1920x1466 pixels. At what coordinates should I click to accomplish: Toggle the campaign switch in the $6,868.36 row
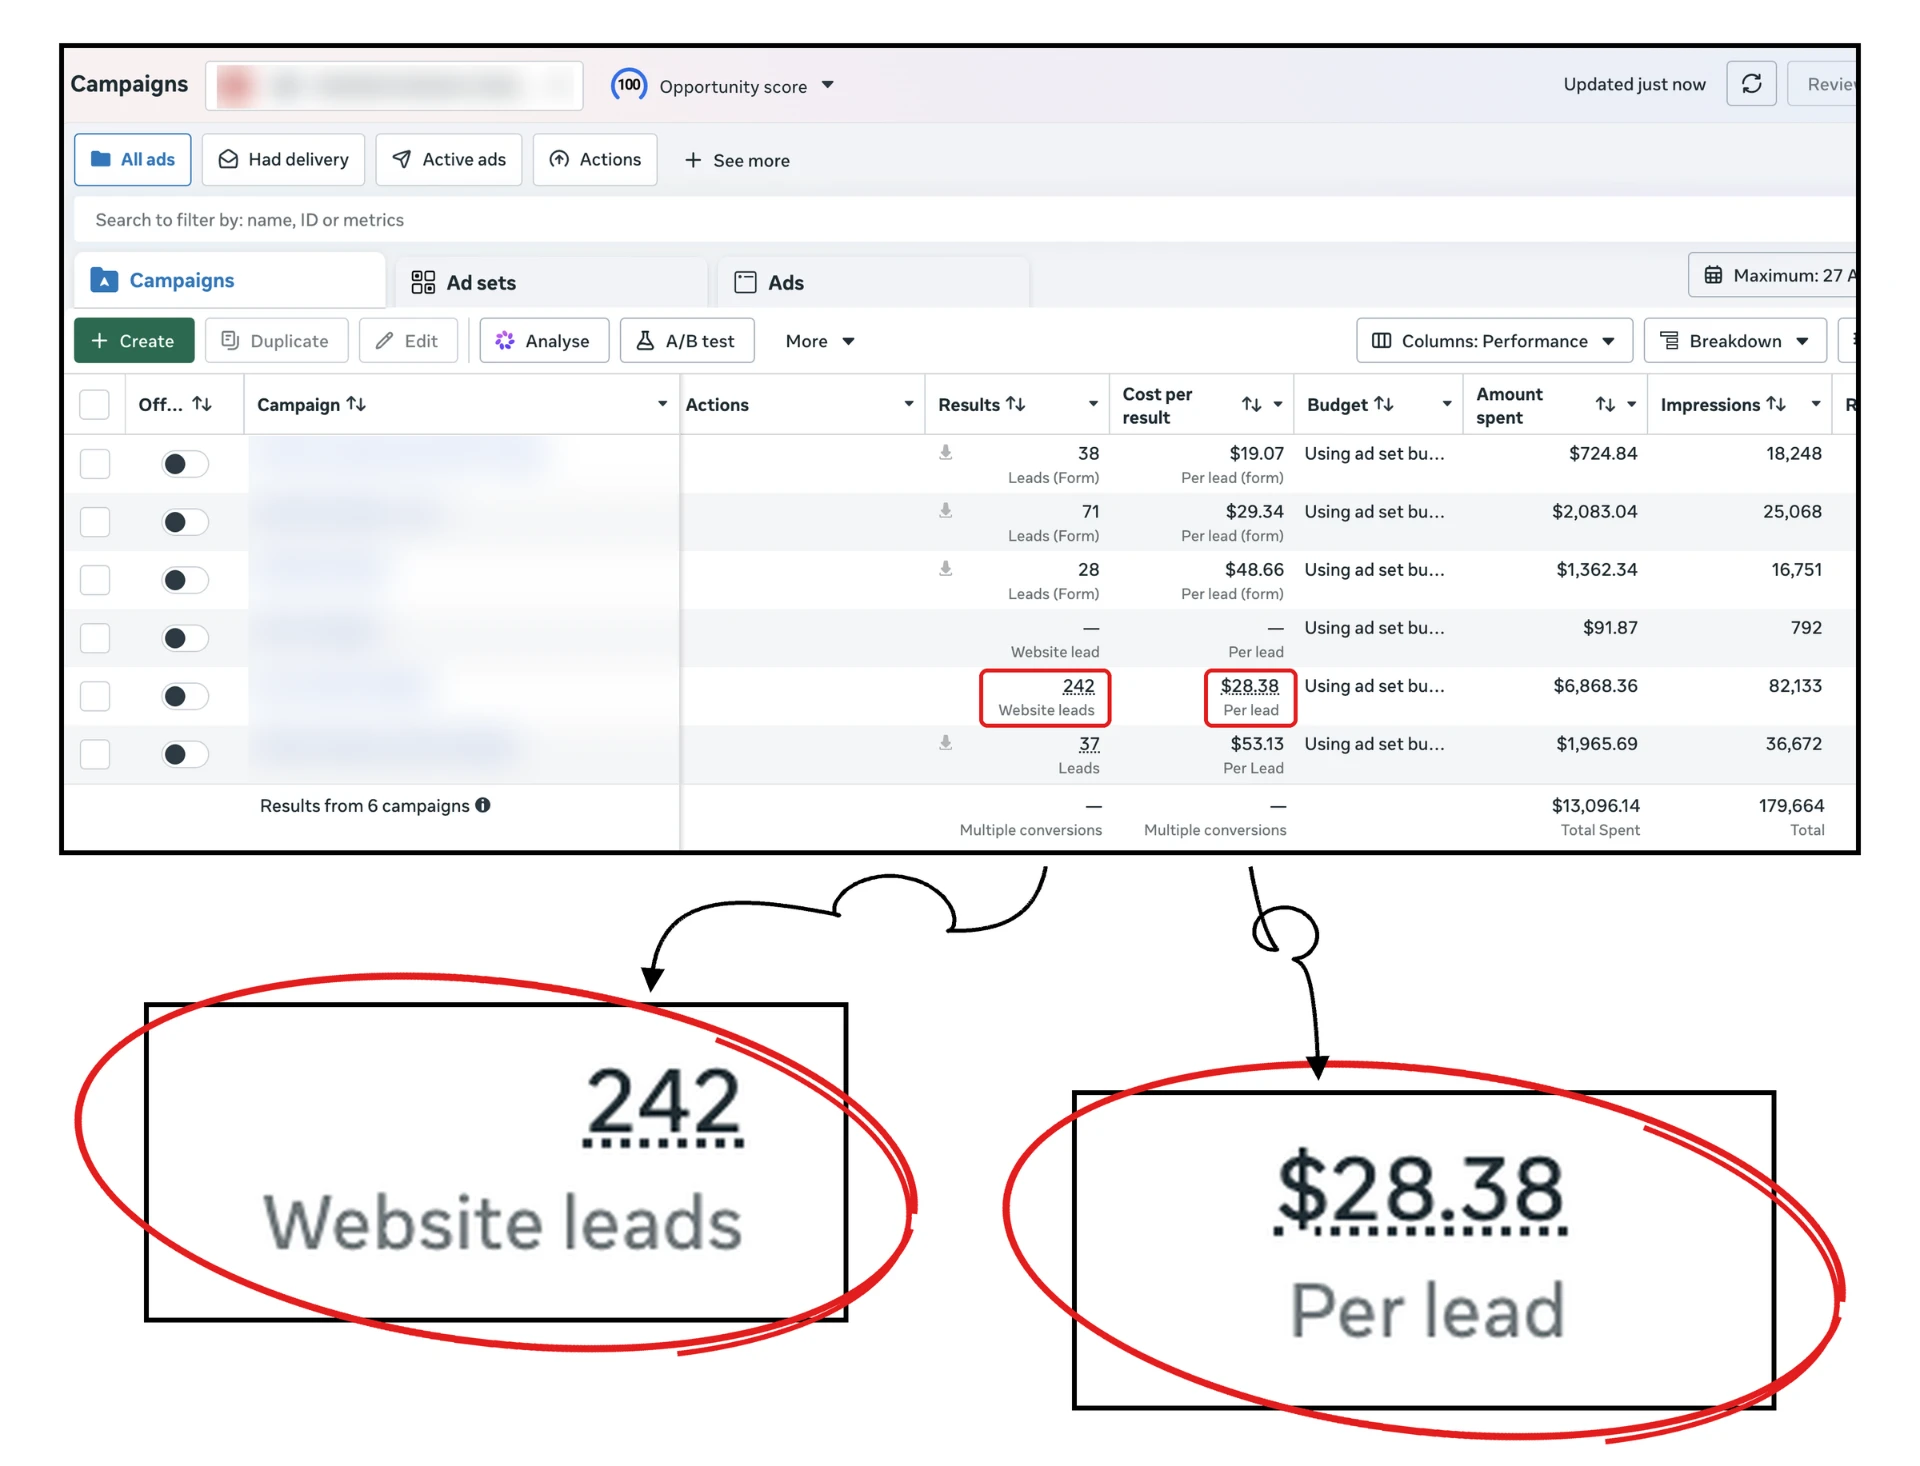click(185, 696)
